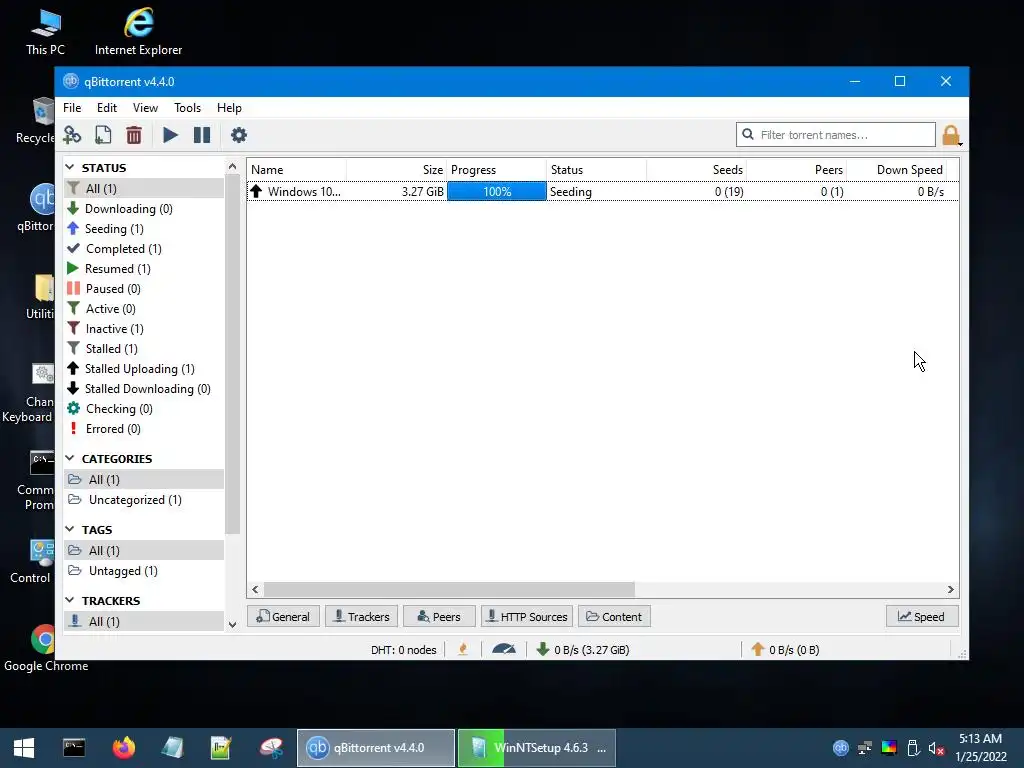The image size is (1024, 768).
Task: Click the red Delete torrent trash icon
Action: [x=134, y=135]
